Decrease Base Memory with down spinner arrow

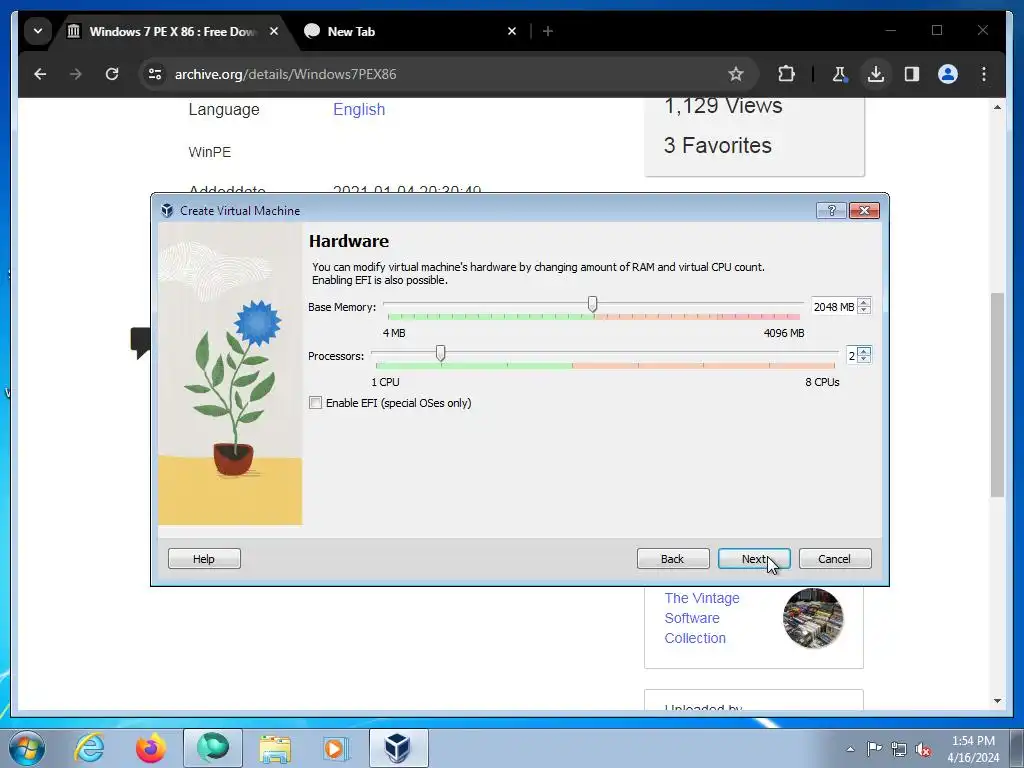(x=864, y=310)
